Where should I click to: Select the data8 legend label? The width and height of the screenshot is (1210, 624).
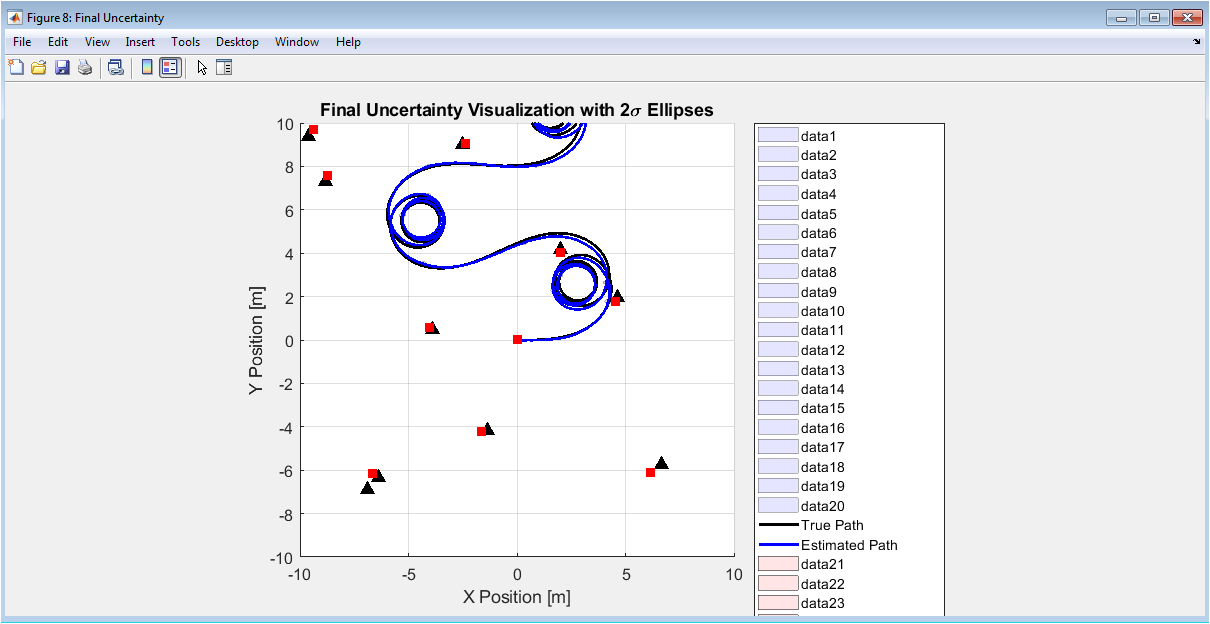pyautogui.click(x=819, y=272)
